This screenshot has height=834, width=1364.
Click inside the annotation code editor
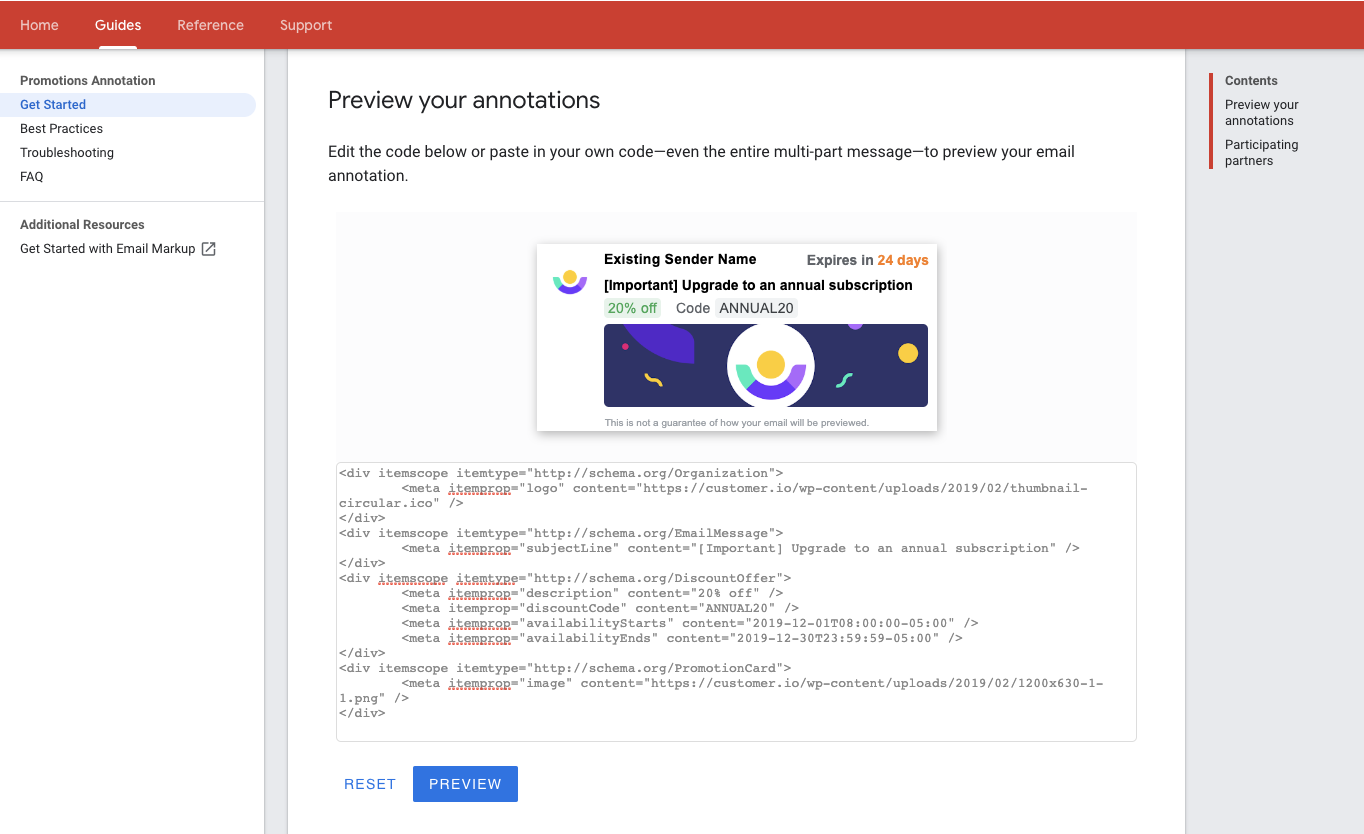click(x=736, y=600)
